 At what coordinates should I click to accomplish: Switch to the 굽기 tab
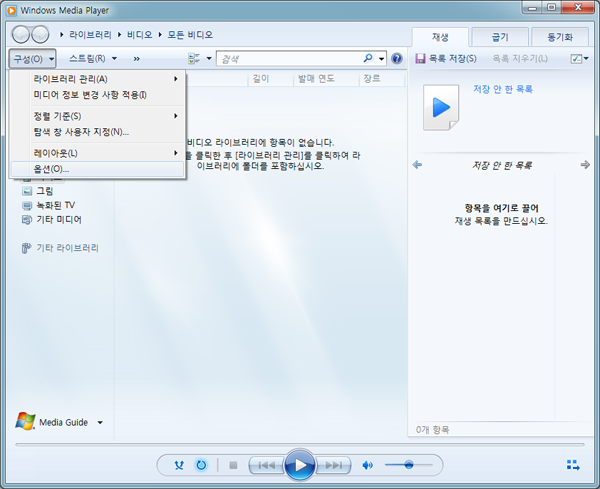(x=500, y=37)
